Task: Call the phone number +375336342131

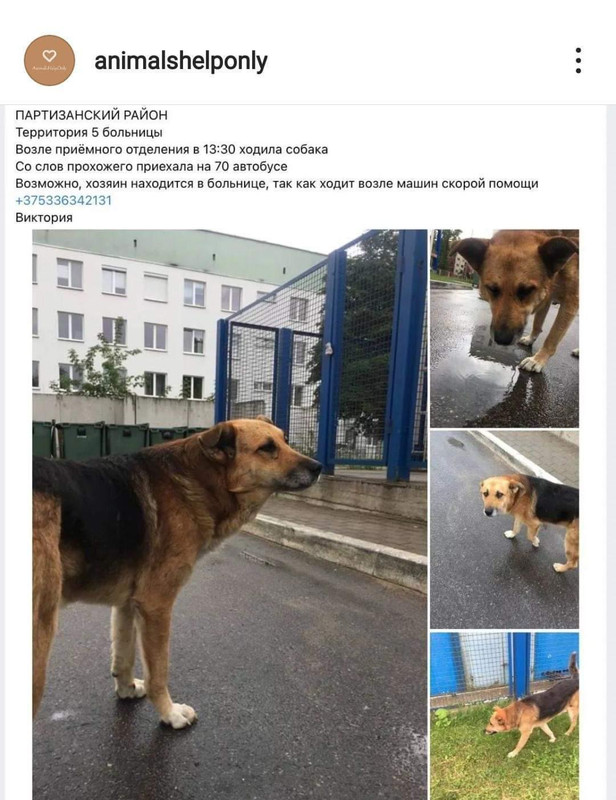Action: pos(63,200)
